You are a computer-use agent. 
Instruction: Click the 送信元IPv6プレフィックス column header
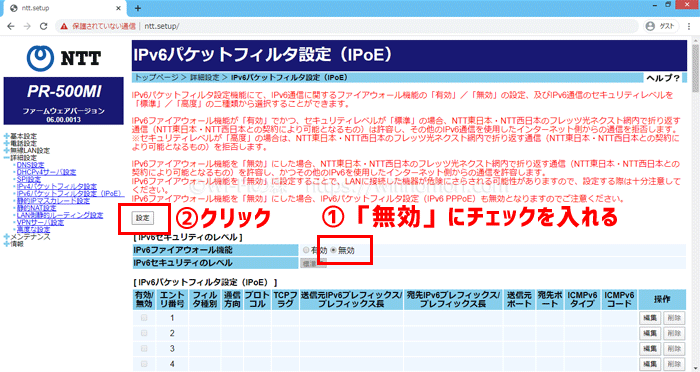tap(351, 300)
